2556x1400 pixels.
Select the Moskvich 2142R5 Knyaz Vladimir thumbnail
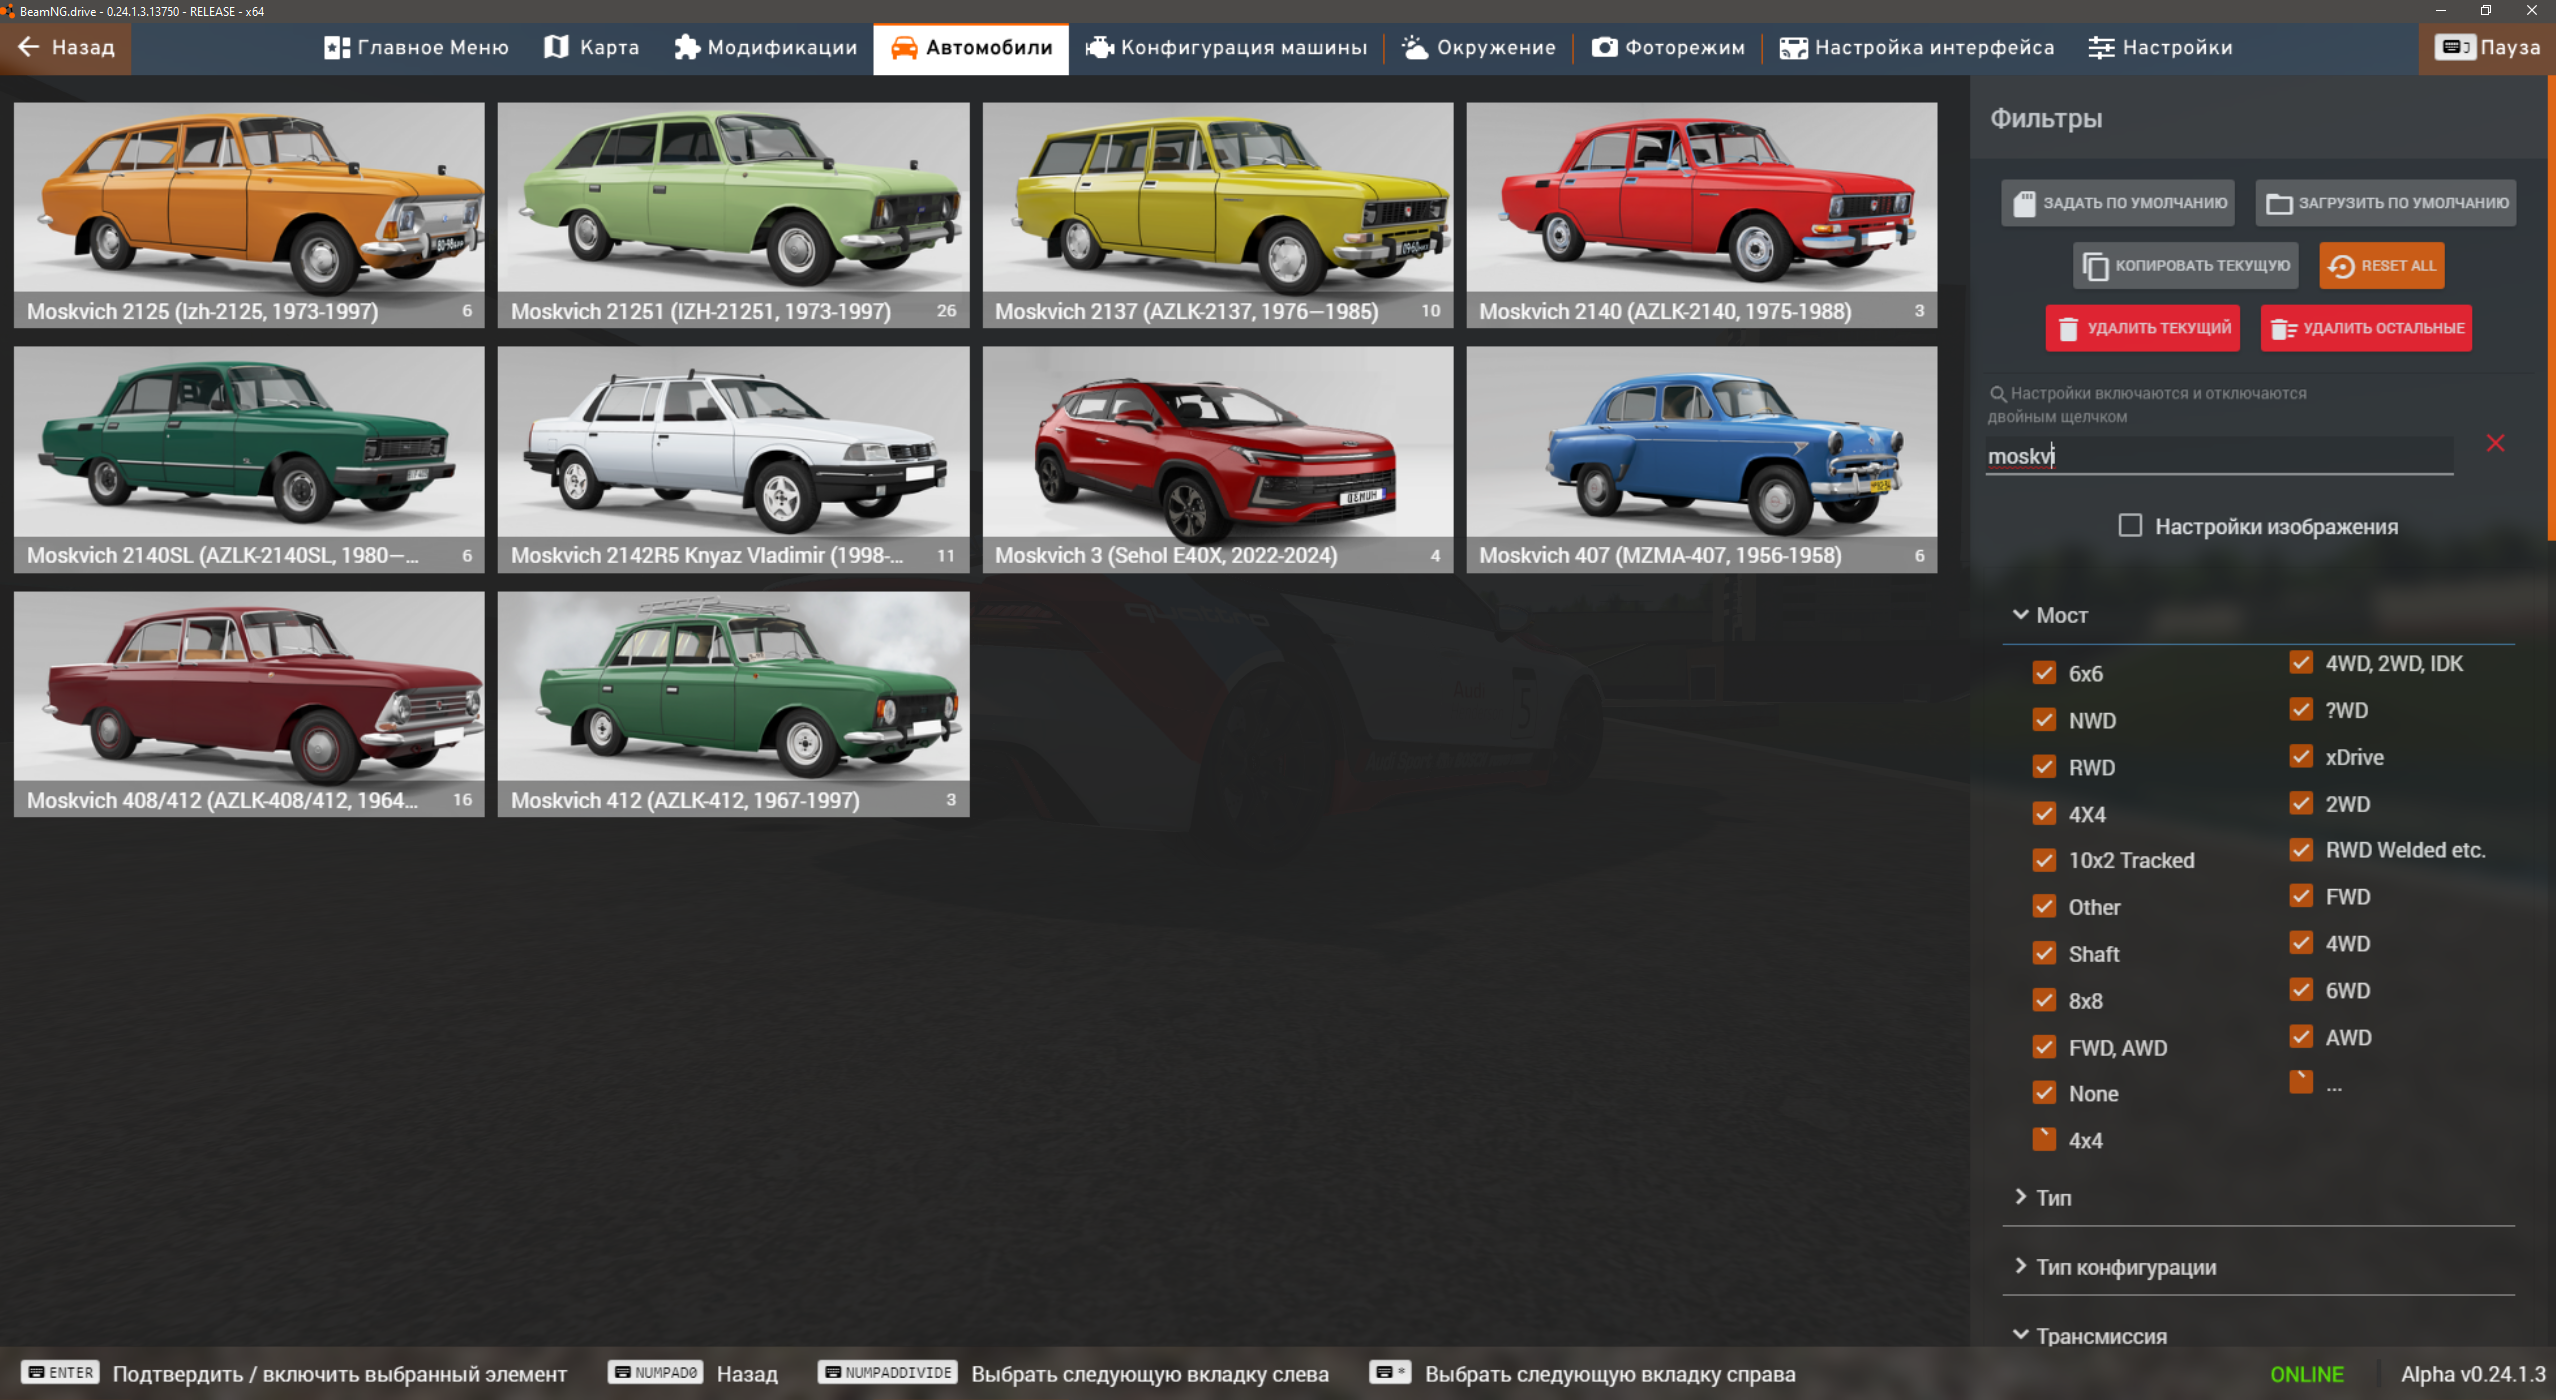click(x=733, y=460)
